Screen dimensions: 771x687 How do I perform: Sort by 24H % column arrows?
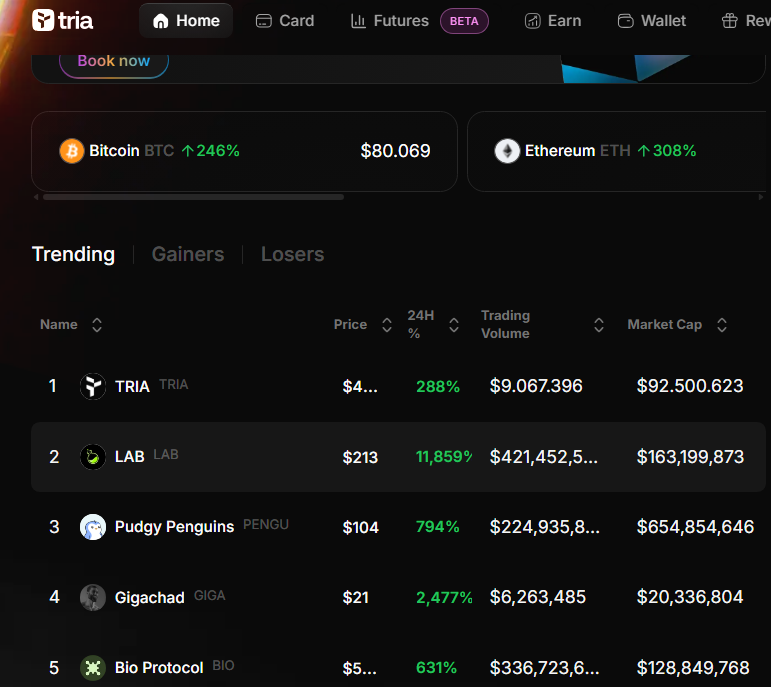[454, 325]
